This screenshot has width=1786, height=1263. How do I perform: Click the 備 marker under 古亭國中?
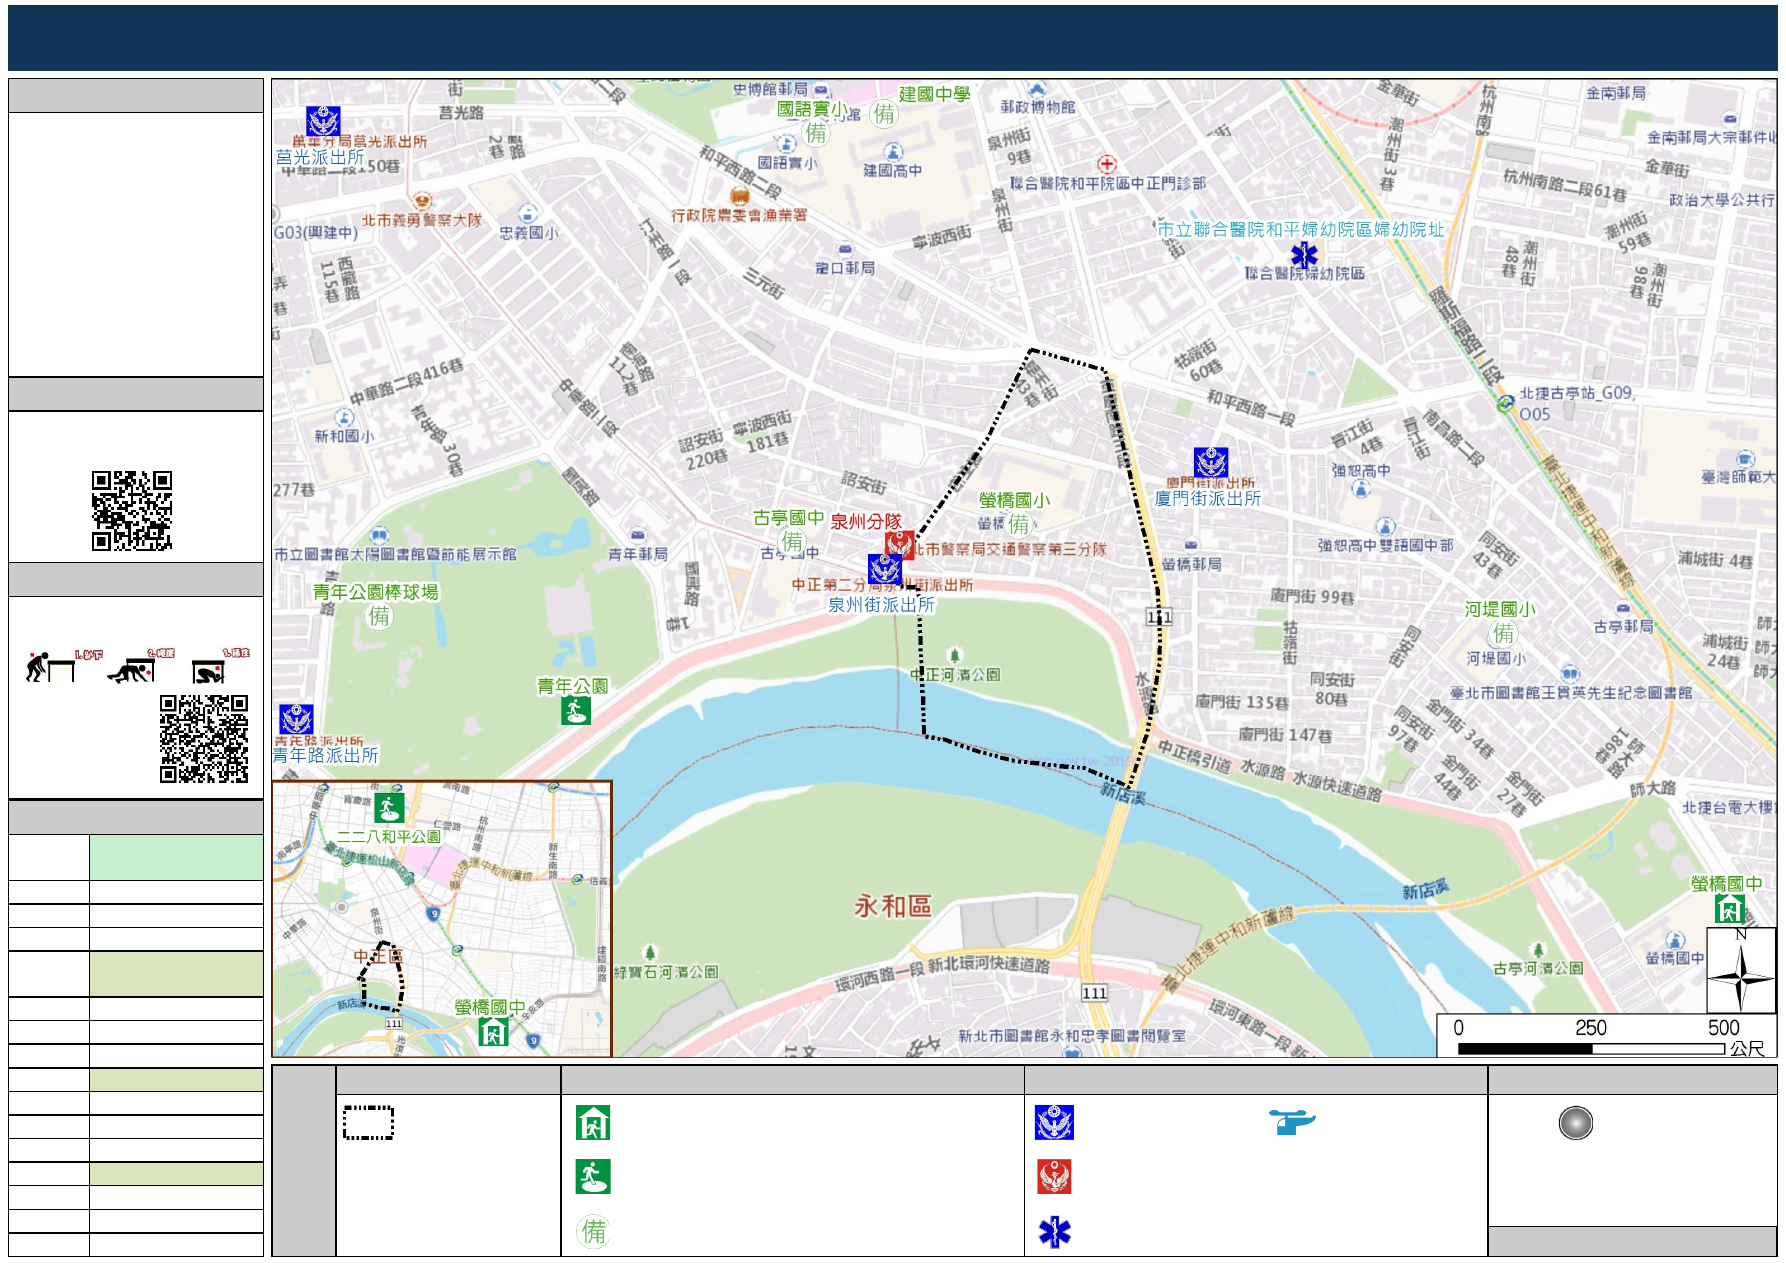793,542
